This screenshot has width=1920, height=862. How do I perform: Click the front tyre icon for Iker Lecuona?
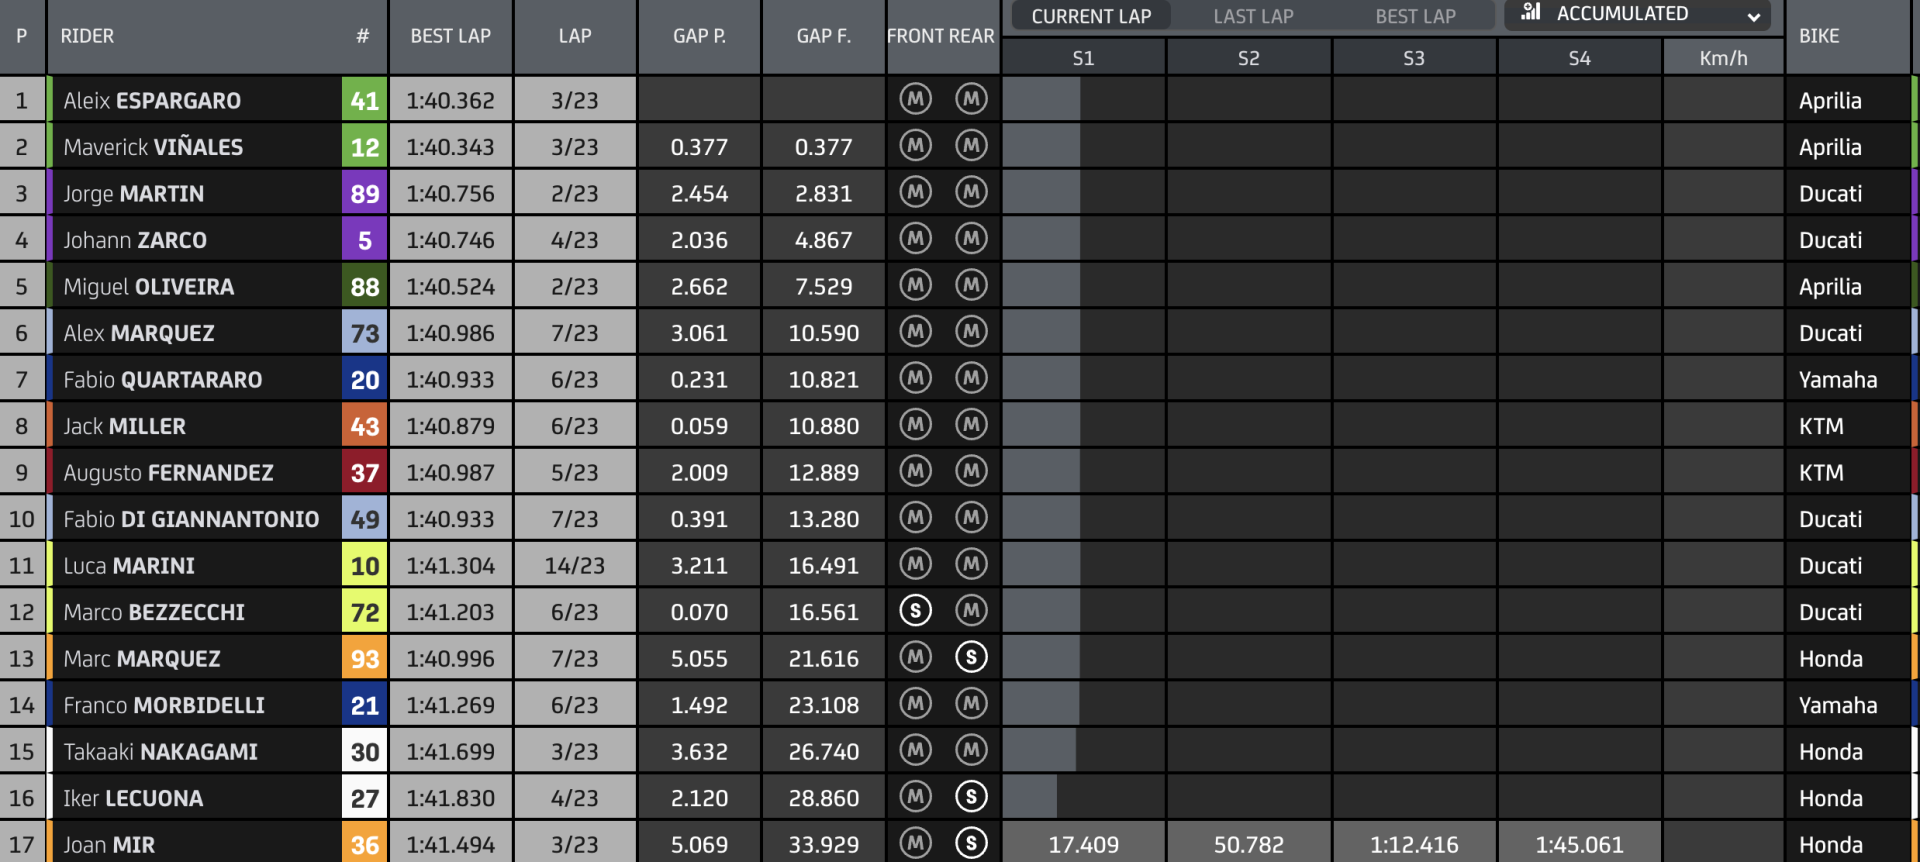(915, 797)
